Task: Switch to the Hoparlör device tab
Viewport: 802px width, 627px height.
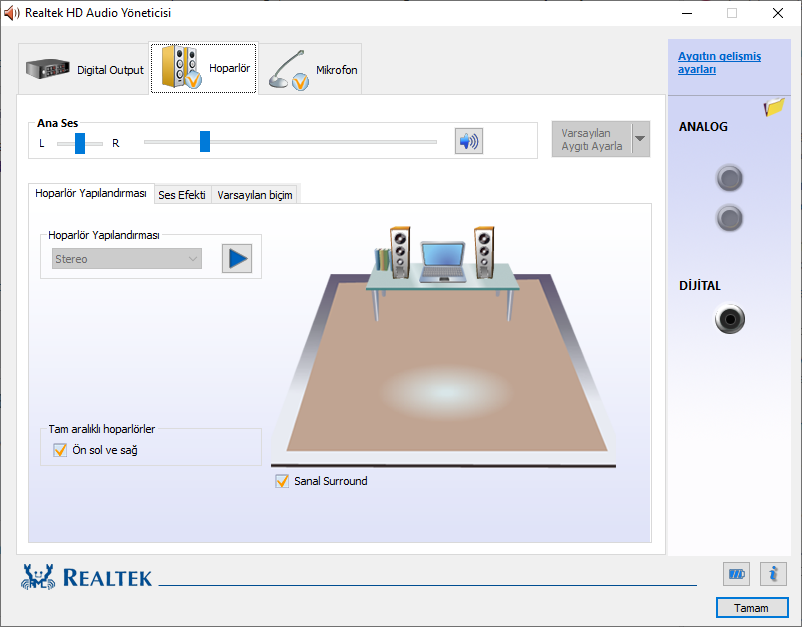Action: tap(204, 68)
